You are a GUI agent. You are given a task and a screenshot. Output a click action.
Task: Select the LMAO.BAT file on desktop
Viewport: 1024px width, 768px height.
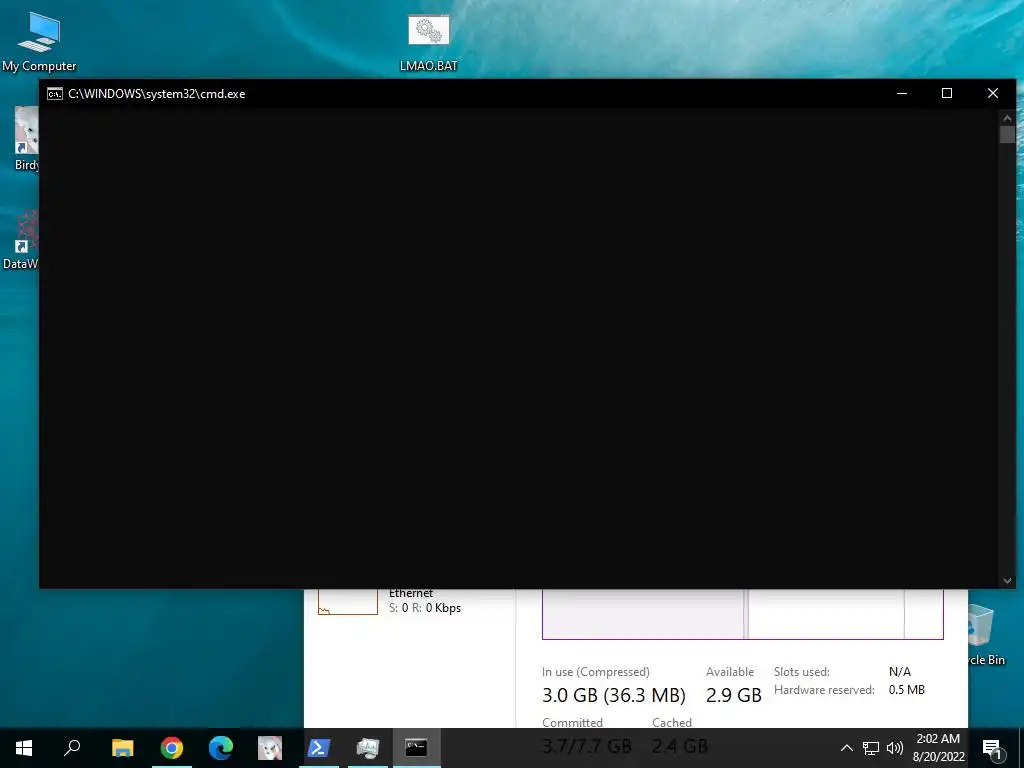click(x=428, y=42)
